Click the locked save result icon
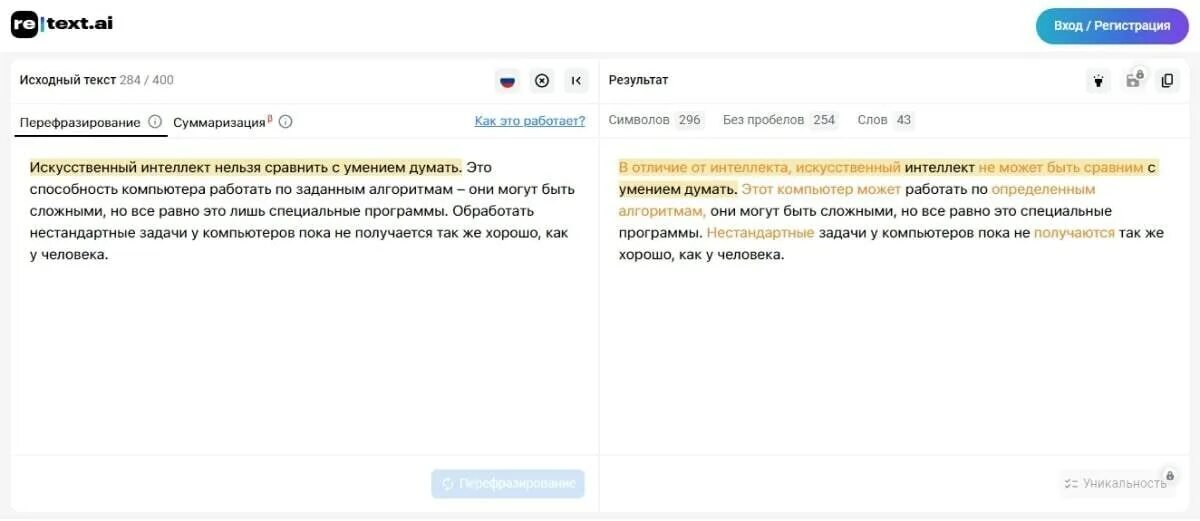Viewport: 1200px width, 521px height. (1133, 80)
